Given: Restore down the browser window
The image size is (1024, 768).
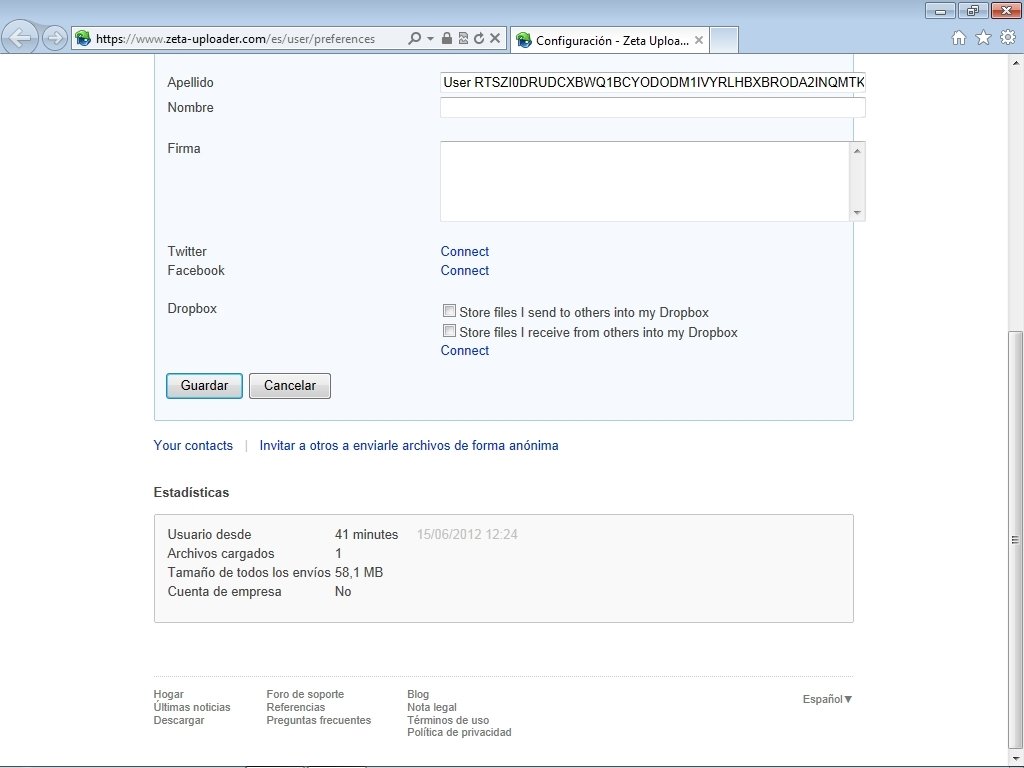Looking at the screenshot, I should 973,10.
